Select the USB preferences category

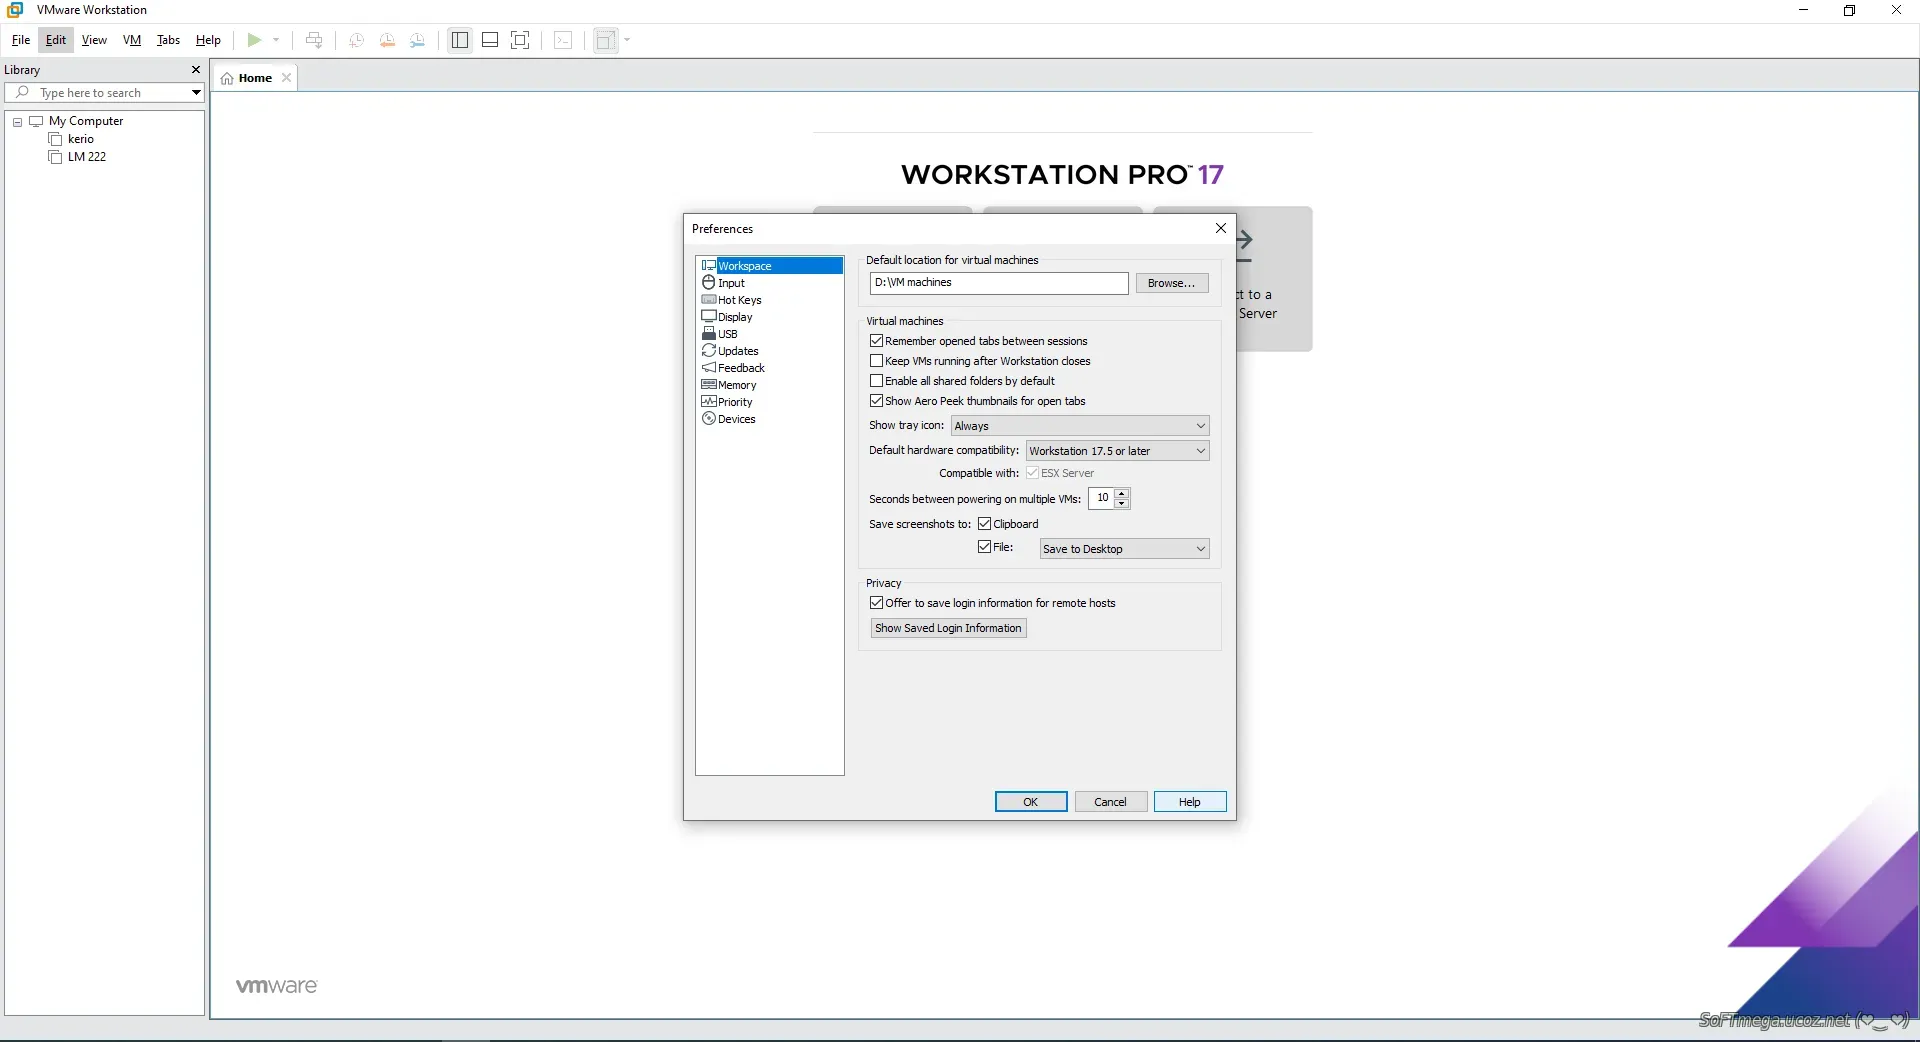(727, 334)
